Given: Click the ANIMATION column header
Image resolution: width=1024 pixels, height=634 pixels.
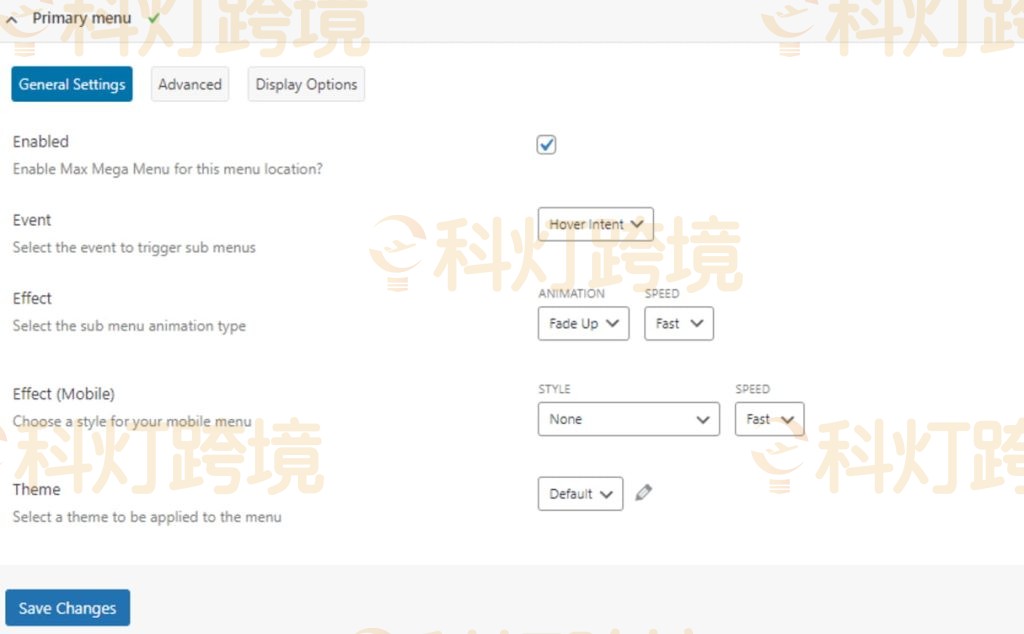Looking at the screenshot, I should pos(572,293).
